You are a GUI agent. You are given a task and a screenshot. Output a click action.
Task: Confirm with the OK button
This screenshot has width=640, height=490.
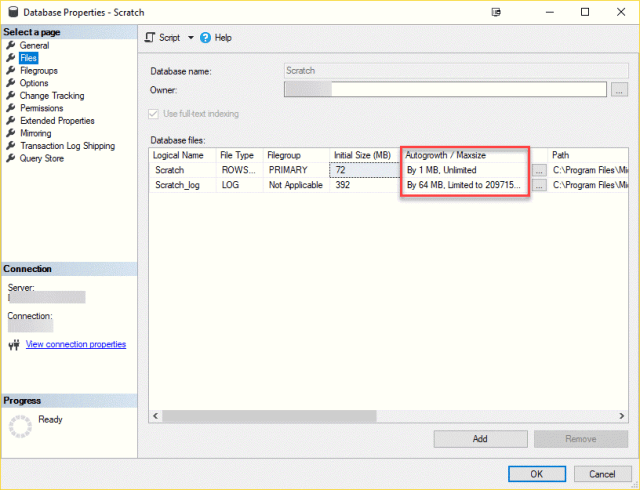[x=536, y=474]
